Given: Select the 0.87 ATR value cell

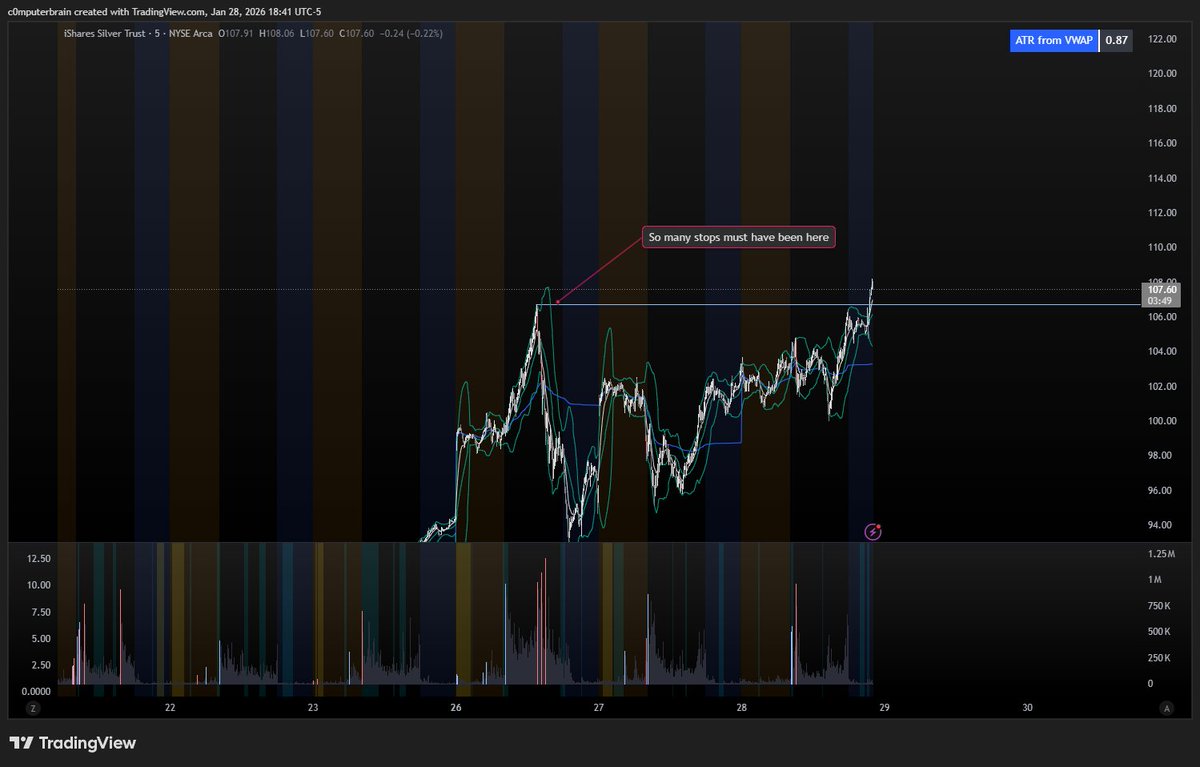Looking at the screenshot, I should click(x=1115, y=41).
